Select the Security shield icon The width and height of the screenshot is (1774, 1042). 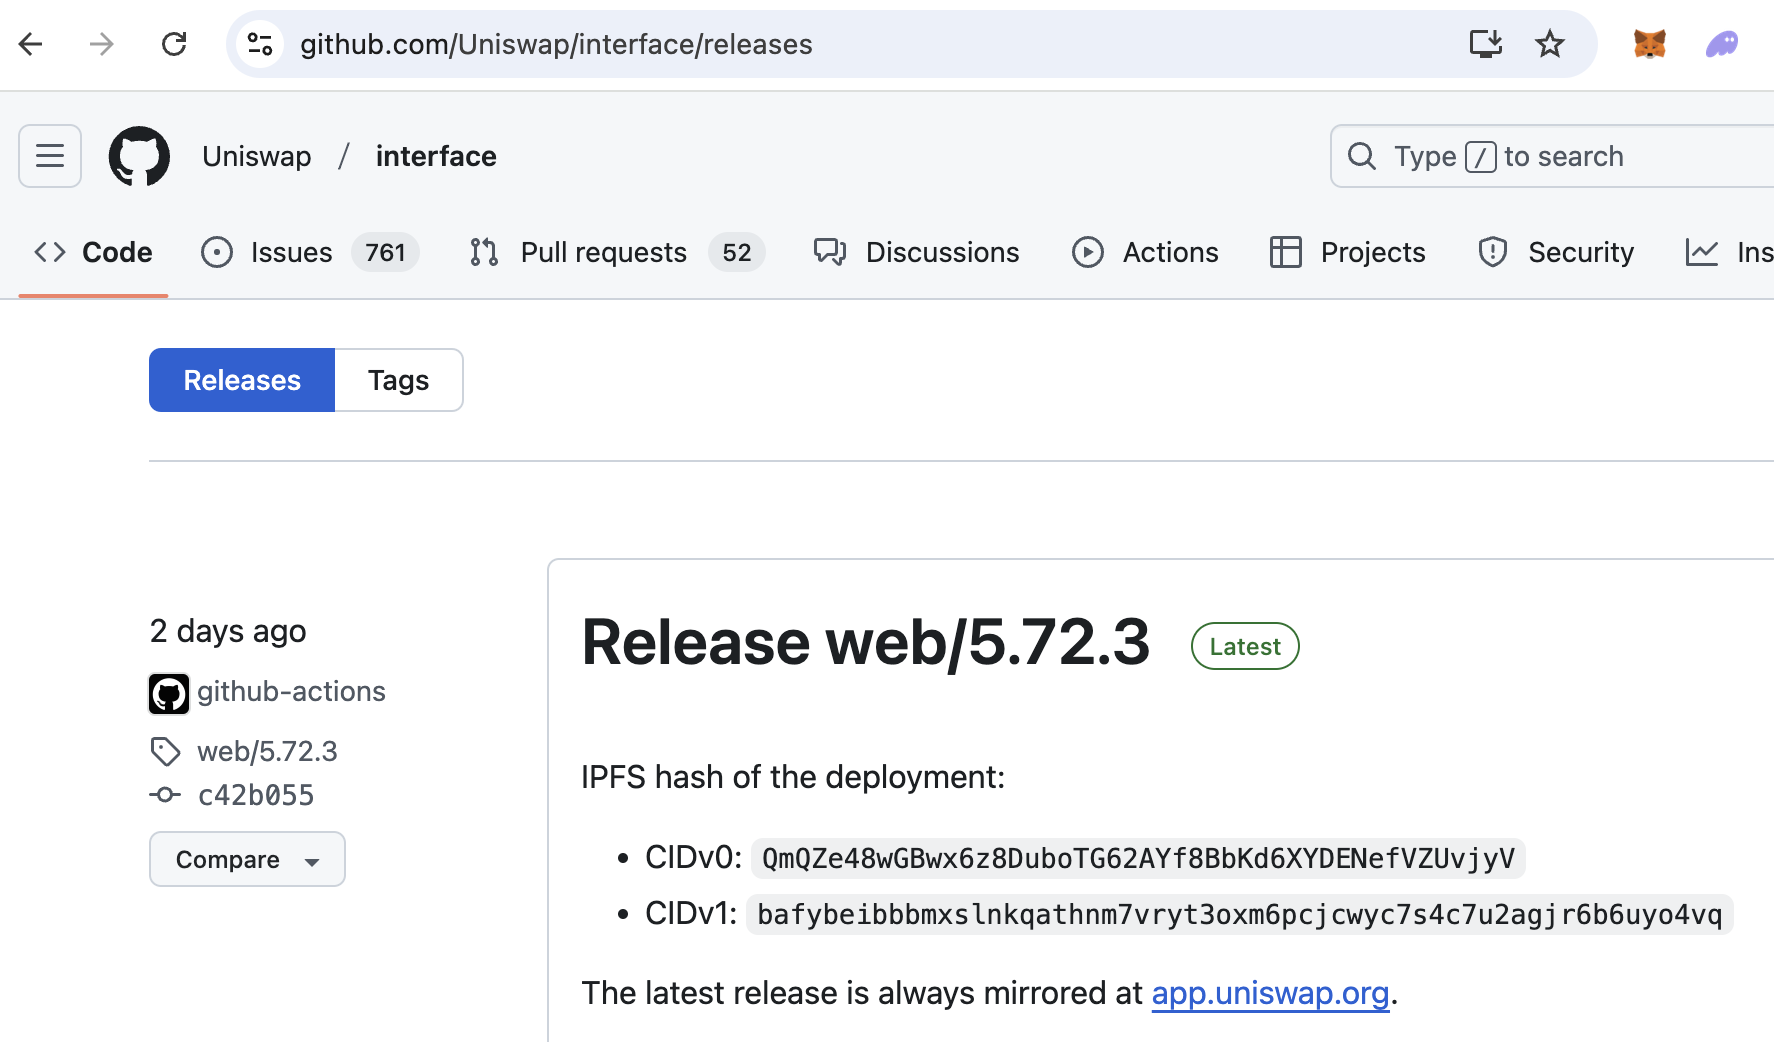point(1492,252)
